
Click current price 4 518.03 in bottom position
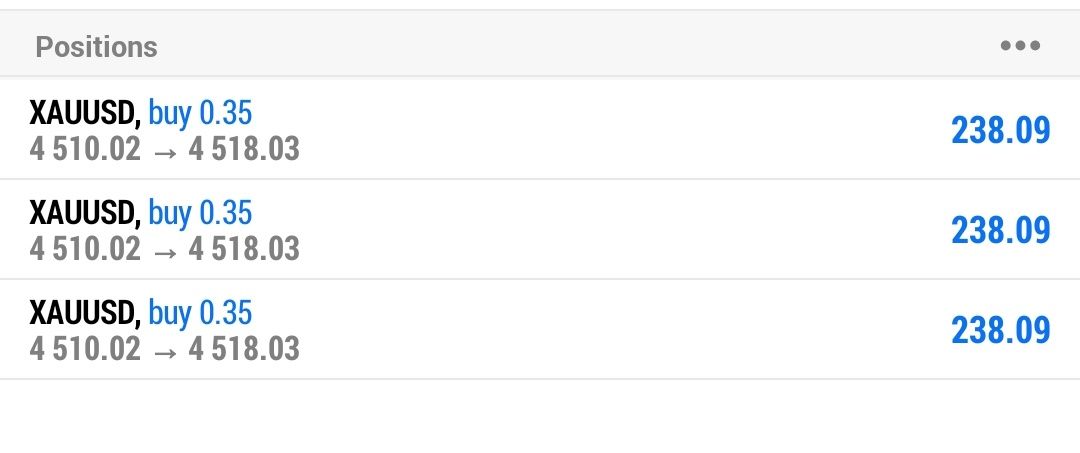tap(244, 348)
